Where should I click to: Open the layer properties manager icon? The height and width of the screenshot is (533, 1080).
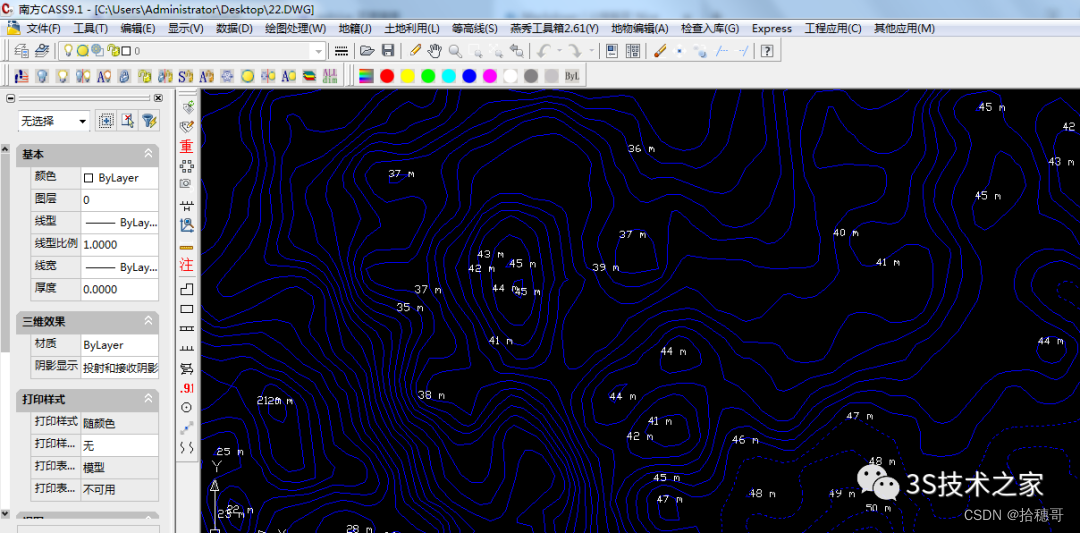[x=21, y=50]
